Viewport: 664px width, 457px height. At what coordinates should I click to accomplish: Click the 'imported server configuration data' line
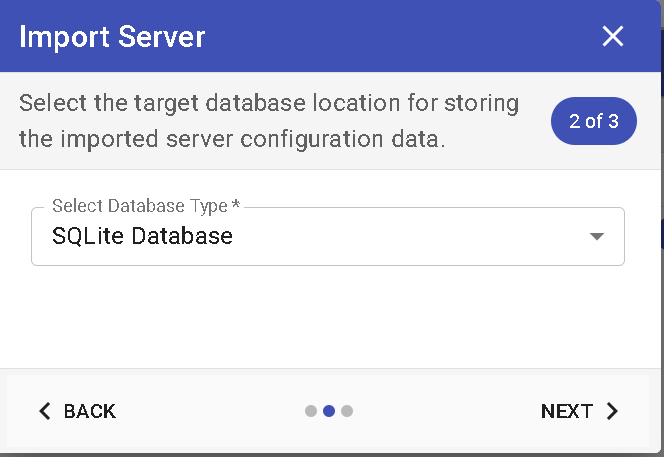(230, 139)
